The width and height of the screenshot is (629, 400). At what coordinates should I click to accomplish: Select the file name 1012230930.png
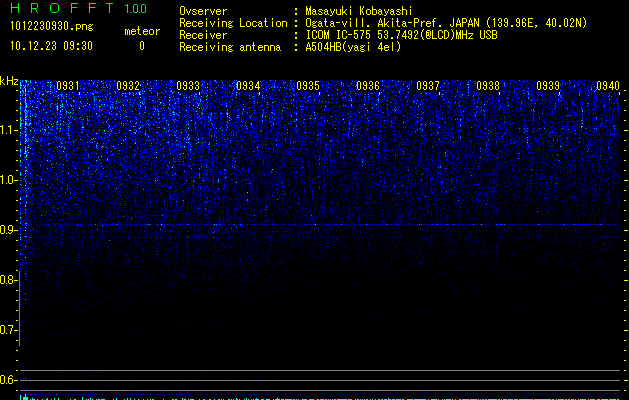pyautogui.click(x=51, y=26)
